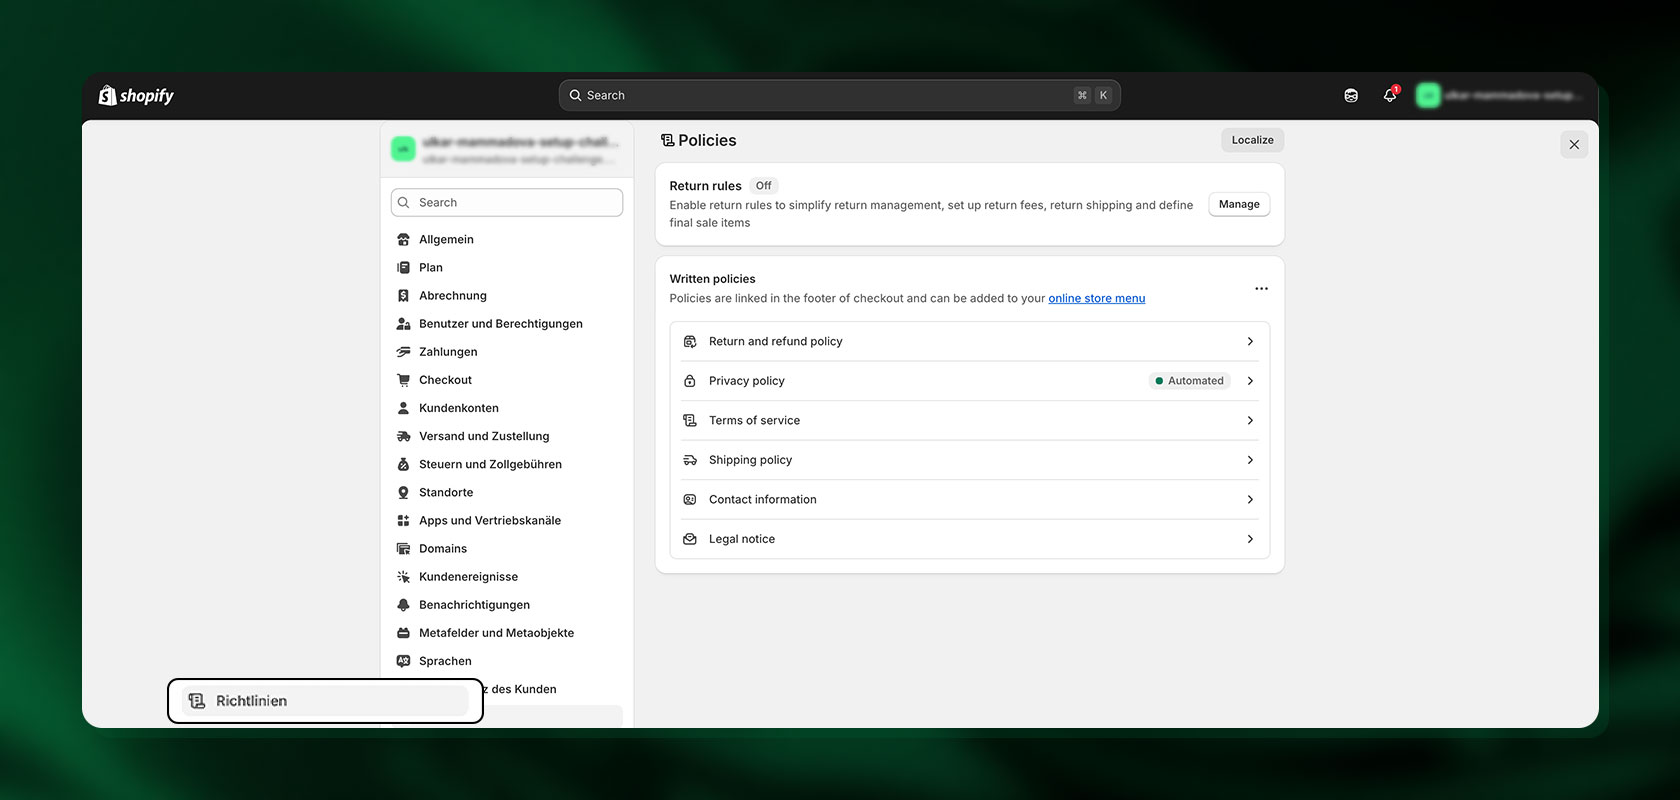1680x800 pixels.
Task: Click the settings sidebar search field
Action: 506,202
